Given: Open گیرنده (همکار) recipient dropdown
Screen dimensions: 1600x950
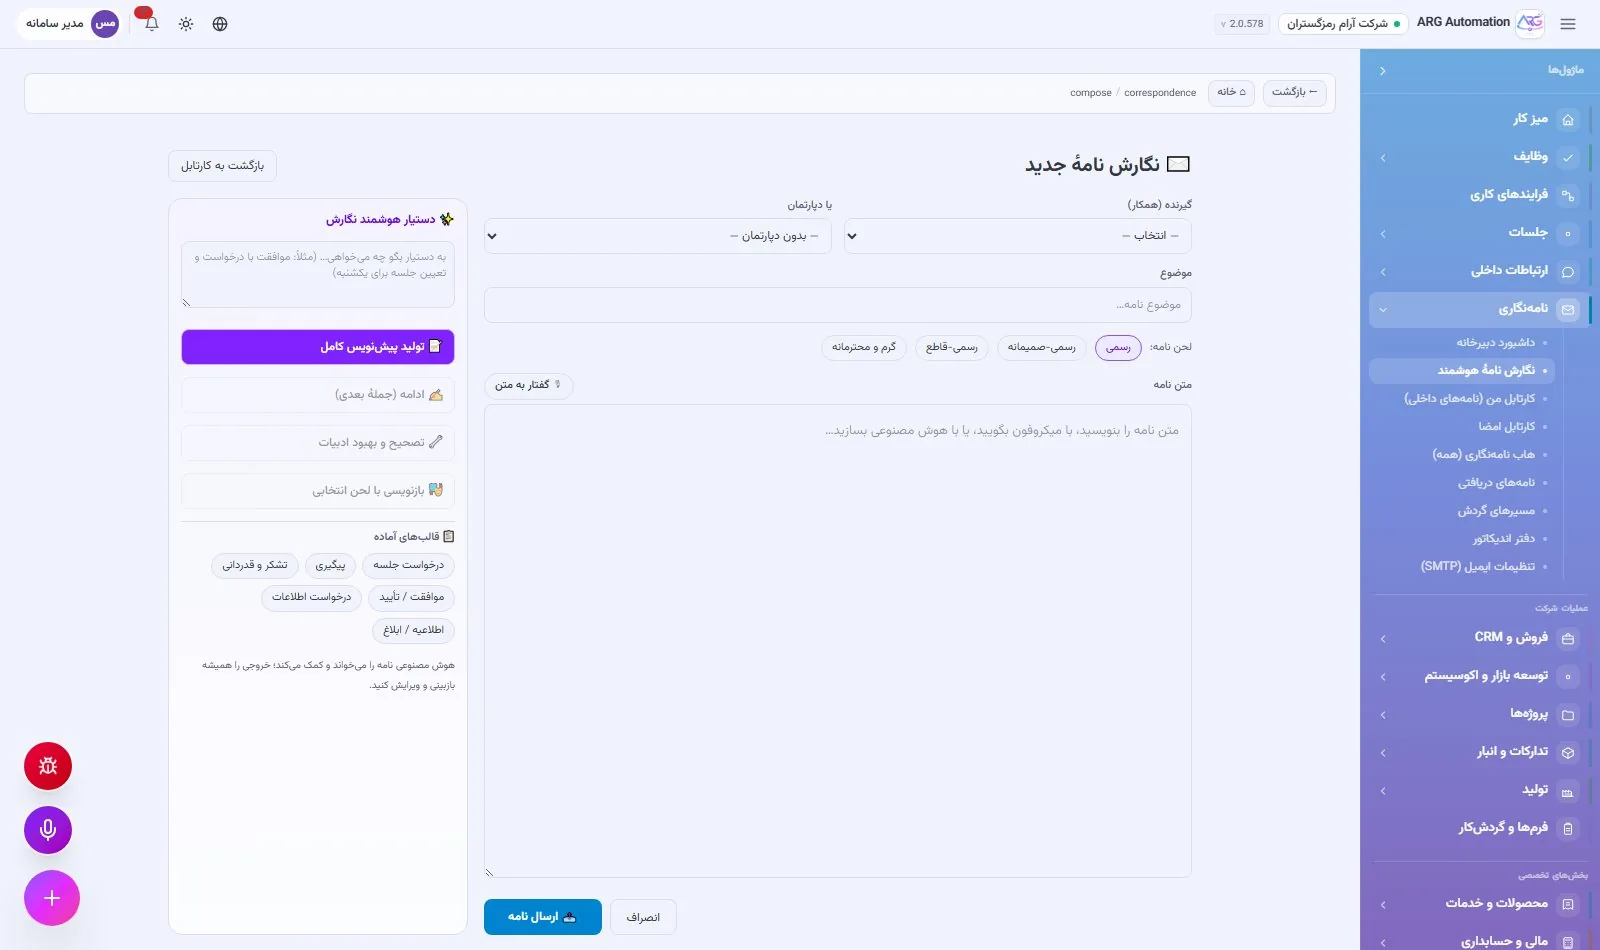Looking at the screenshot, I should 1018,236.
